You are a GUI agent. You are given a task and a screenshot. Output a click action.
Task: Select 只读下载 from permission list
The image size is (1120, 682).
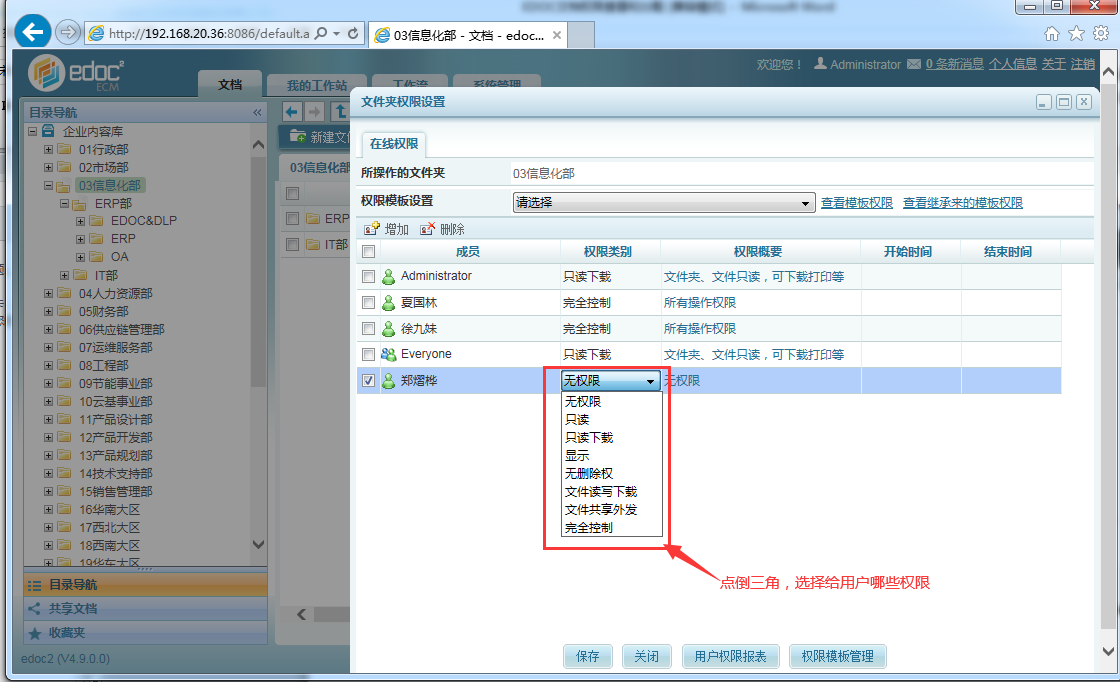589,438
